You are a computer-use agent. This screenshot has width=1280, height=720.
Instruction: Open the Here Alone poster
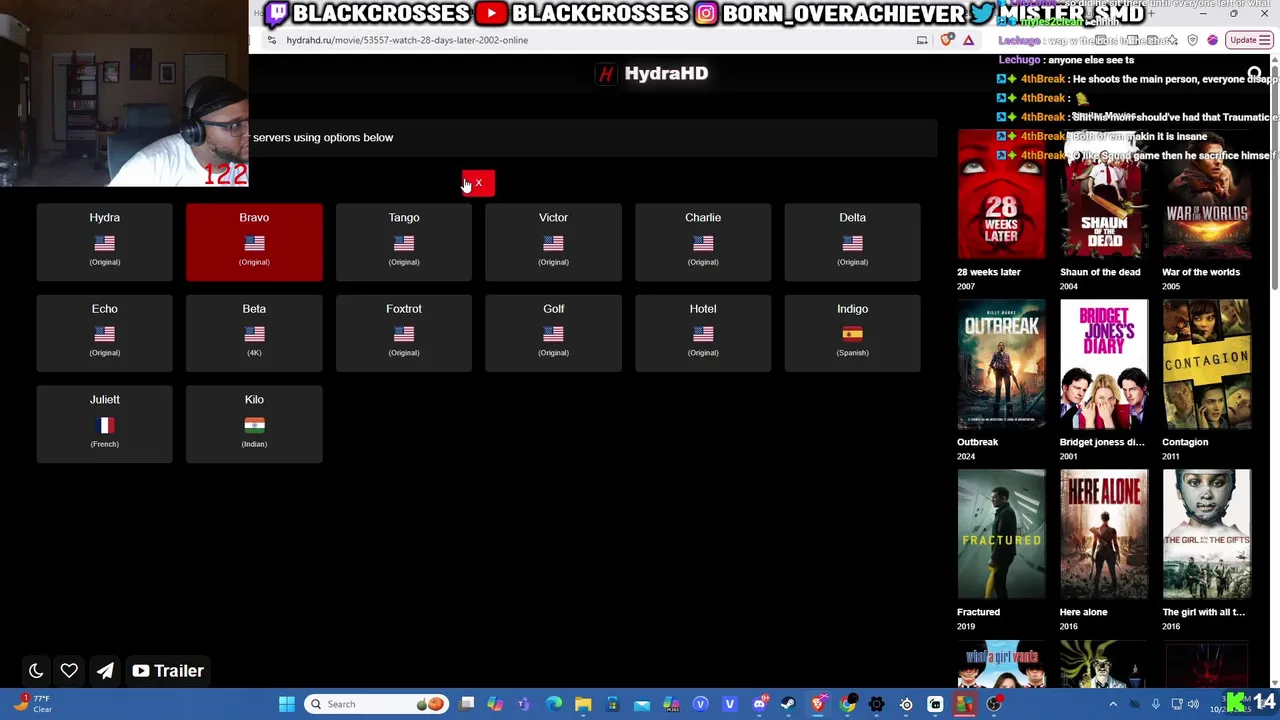(x=1104, y=534)
